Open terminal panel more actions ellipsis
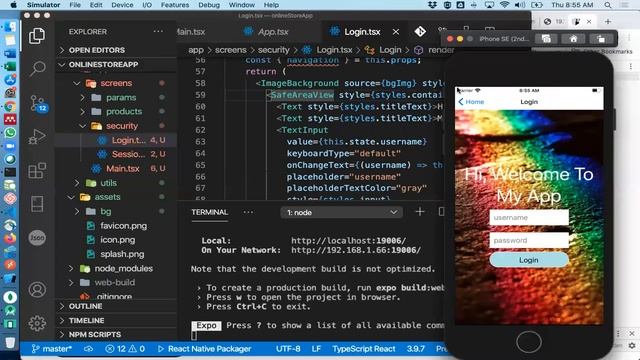 tap(248, 212)
